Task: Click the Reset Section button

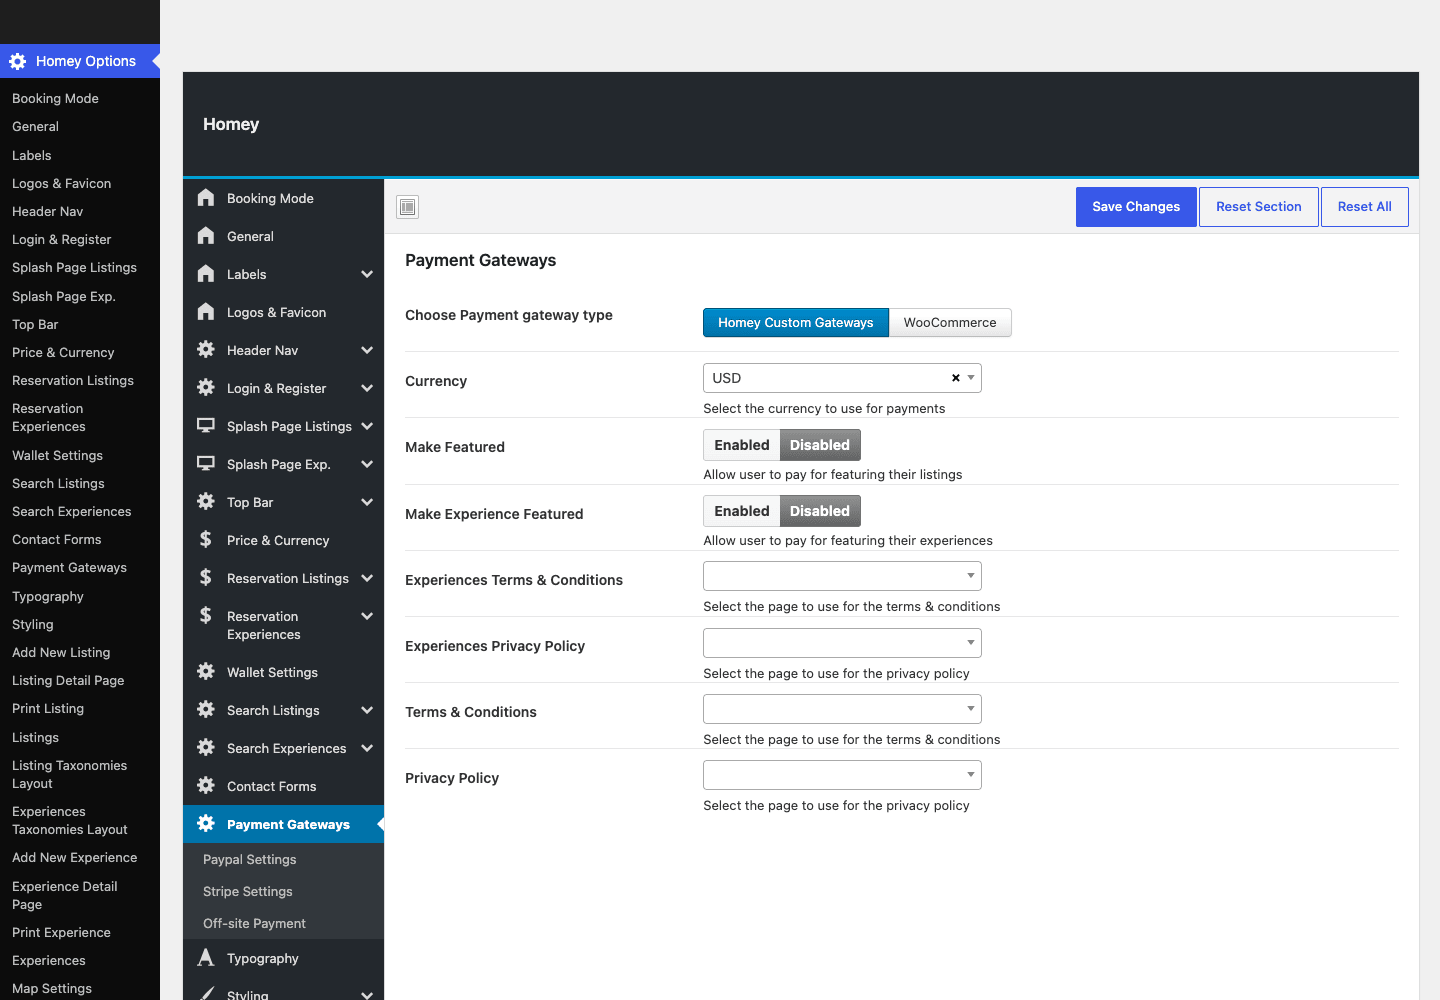Action: pyautogui.click(x=1259, y=207)
